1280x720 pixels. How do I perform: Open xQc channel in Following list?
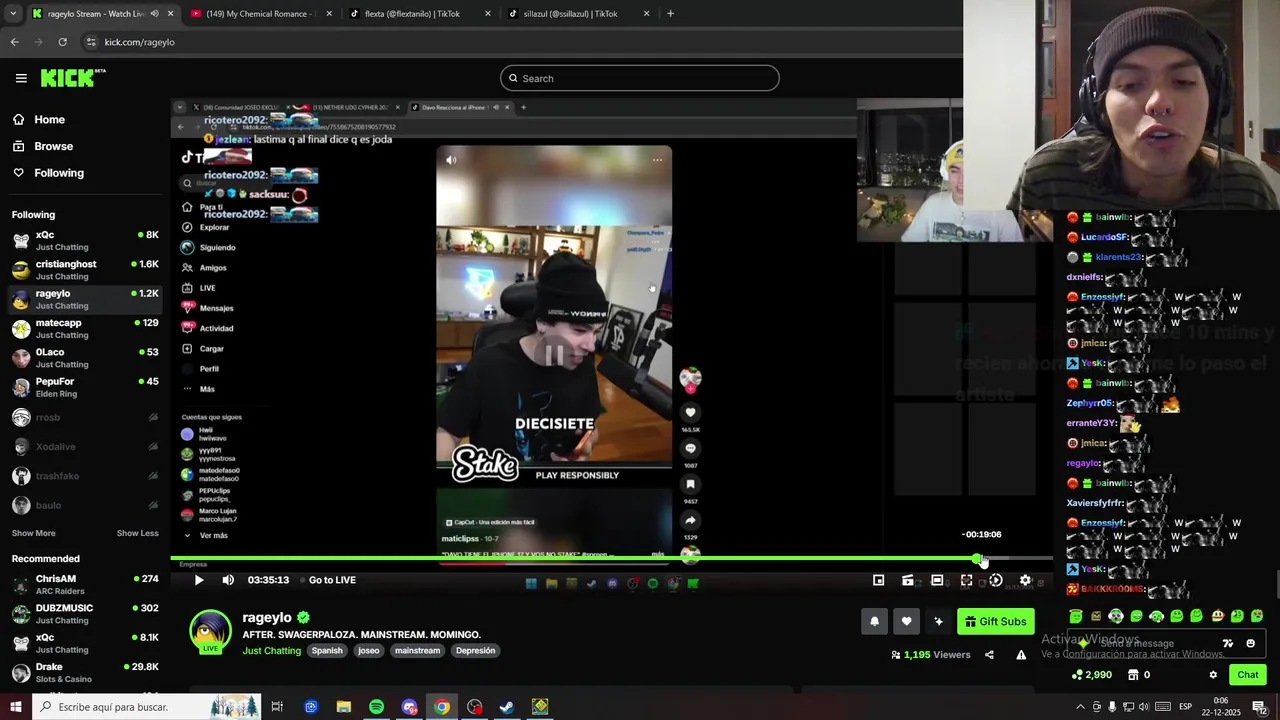coord(85,240)
